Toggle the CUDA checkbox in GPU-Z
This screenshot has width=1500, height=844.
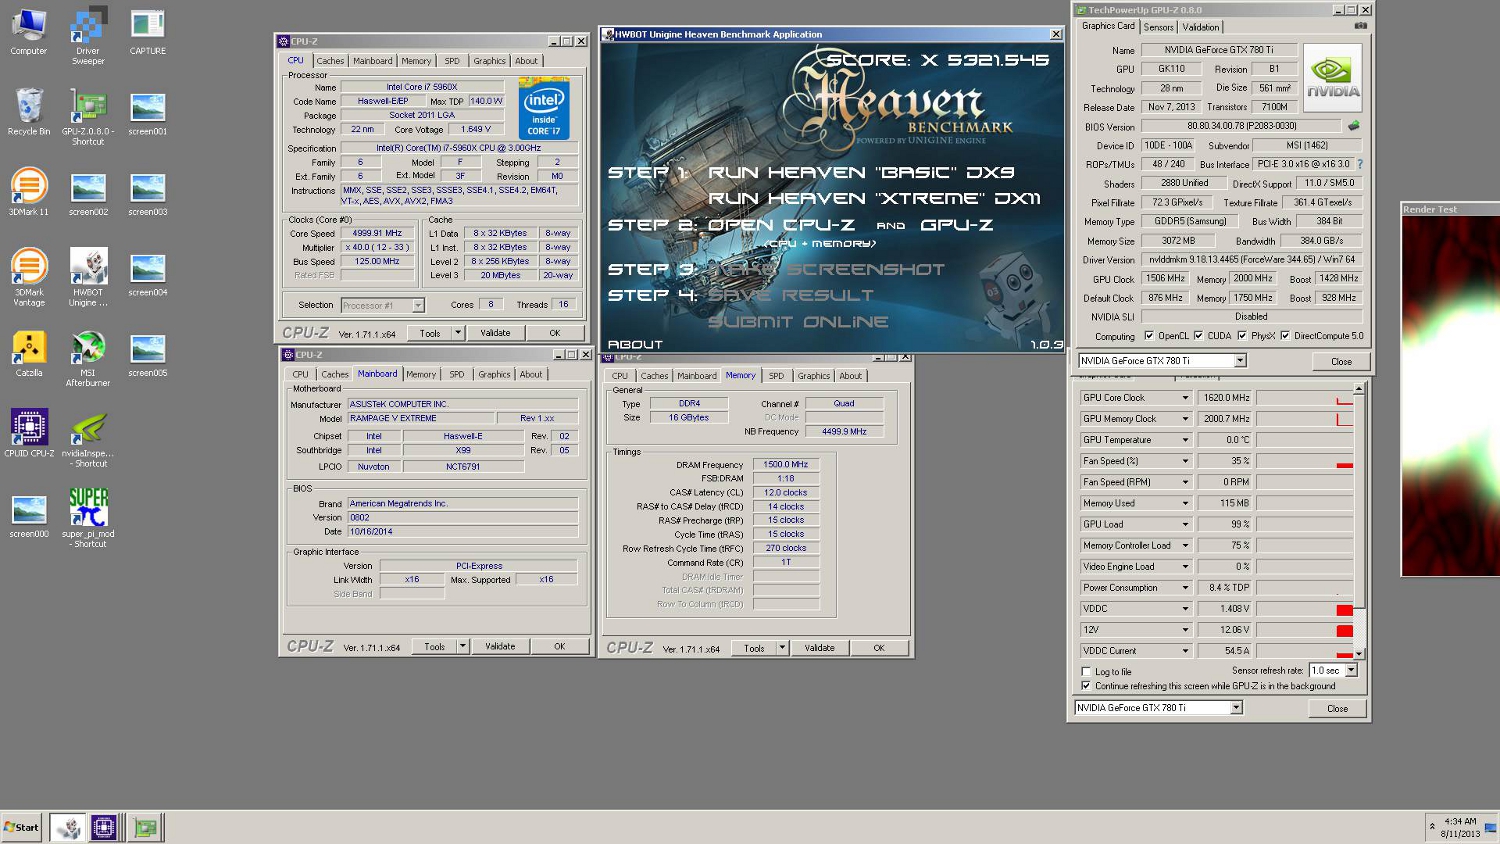1198,336
